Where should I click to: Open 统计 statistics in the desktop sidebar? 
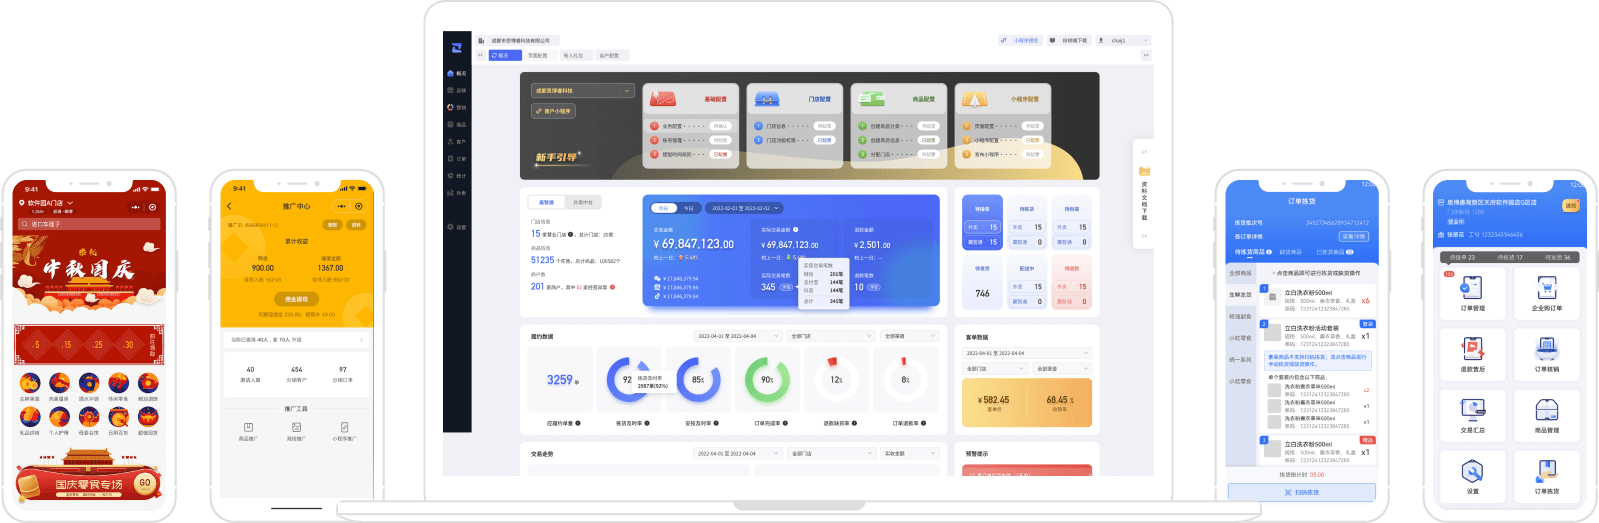(456, 176)
